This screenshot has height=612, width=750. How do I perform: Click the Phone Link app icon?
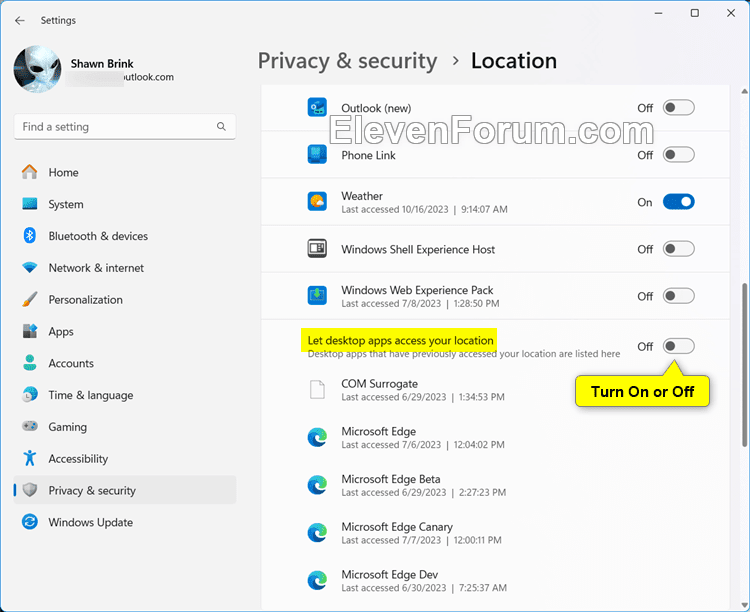click(317, 155)
